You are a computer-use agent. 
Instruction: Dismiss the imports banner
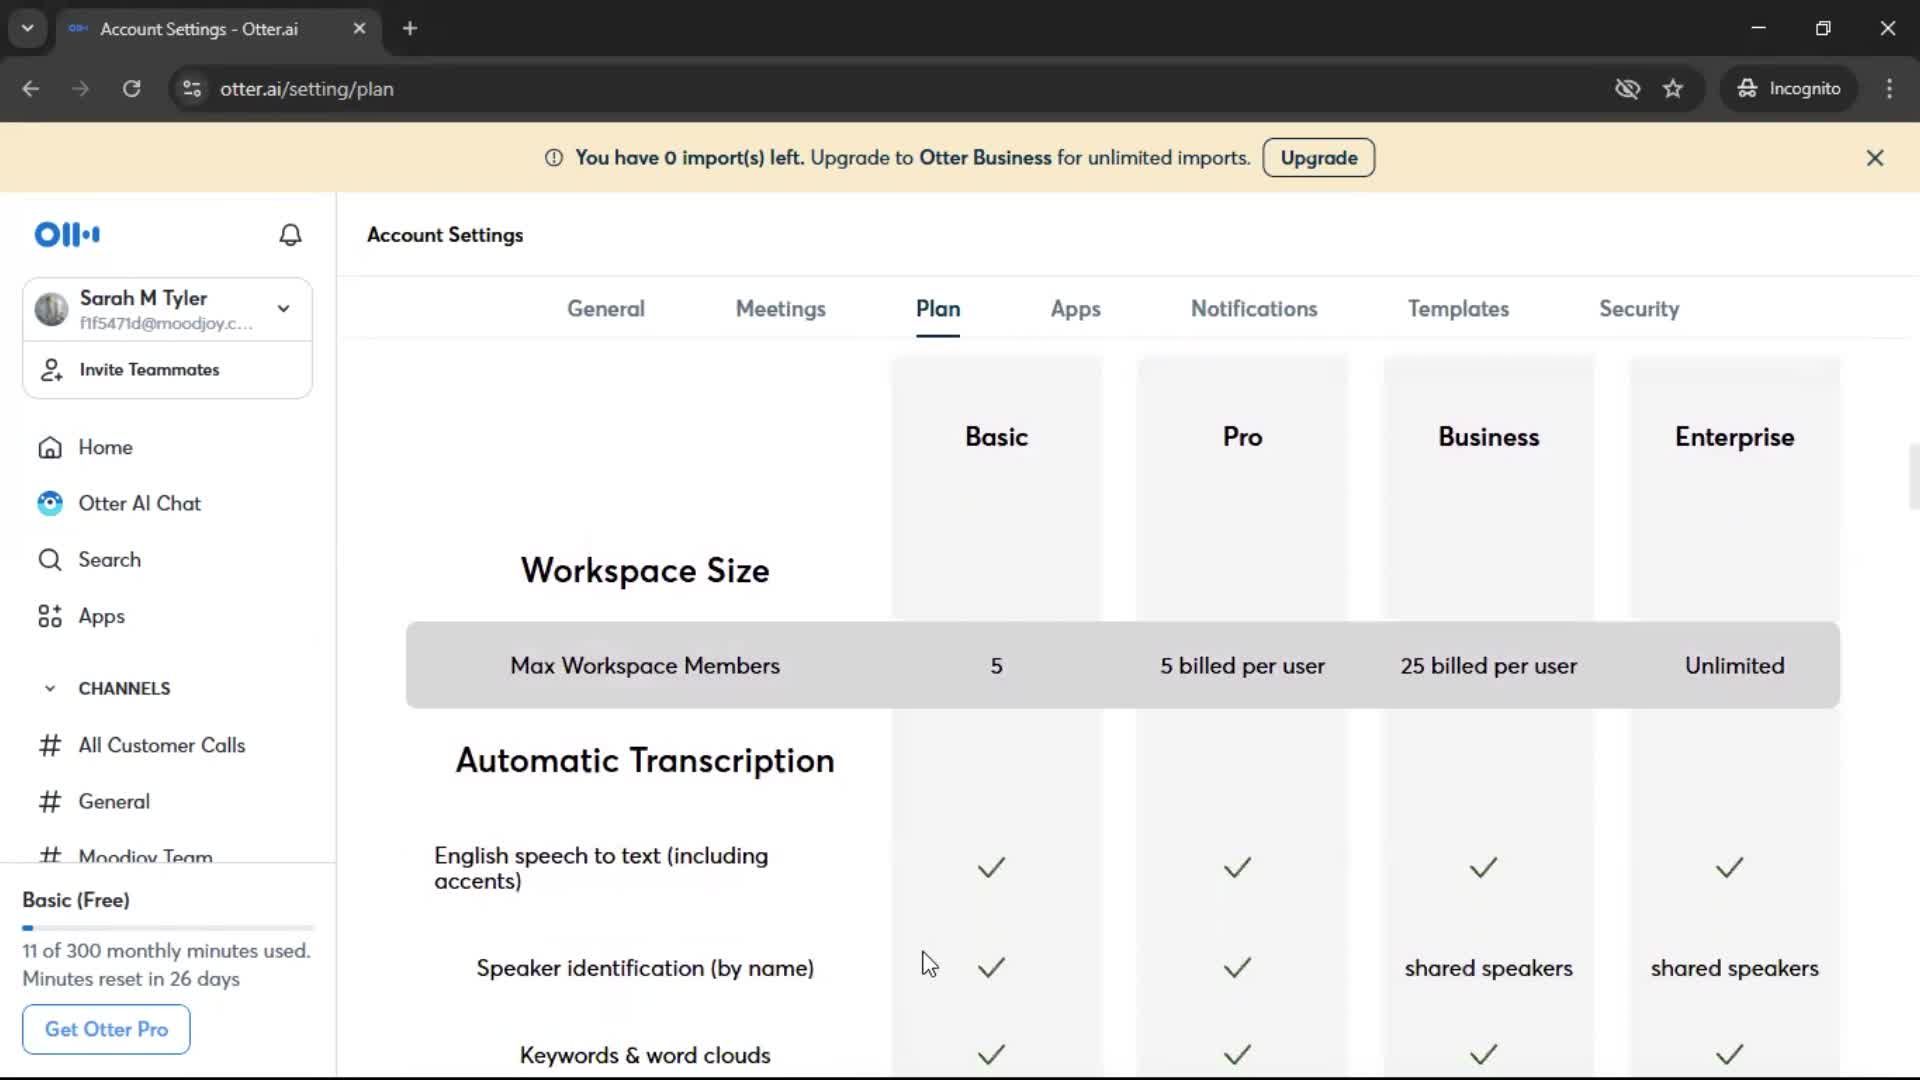(1875, 158)
